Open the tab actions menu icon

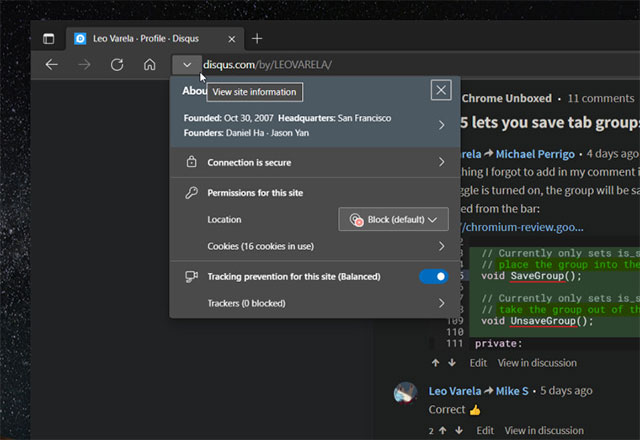click(x=48, y=39)
